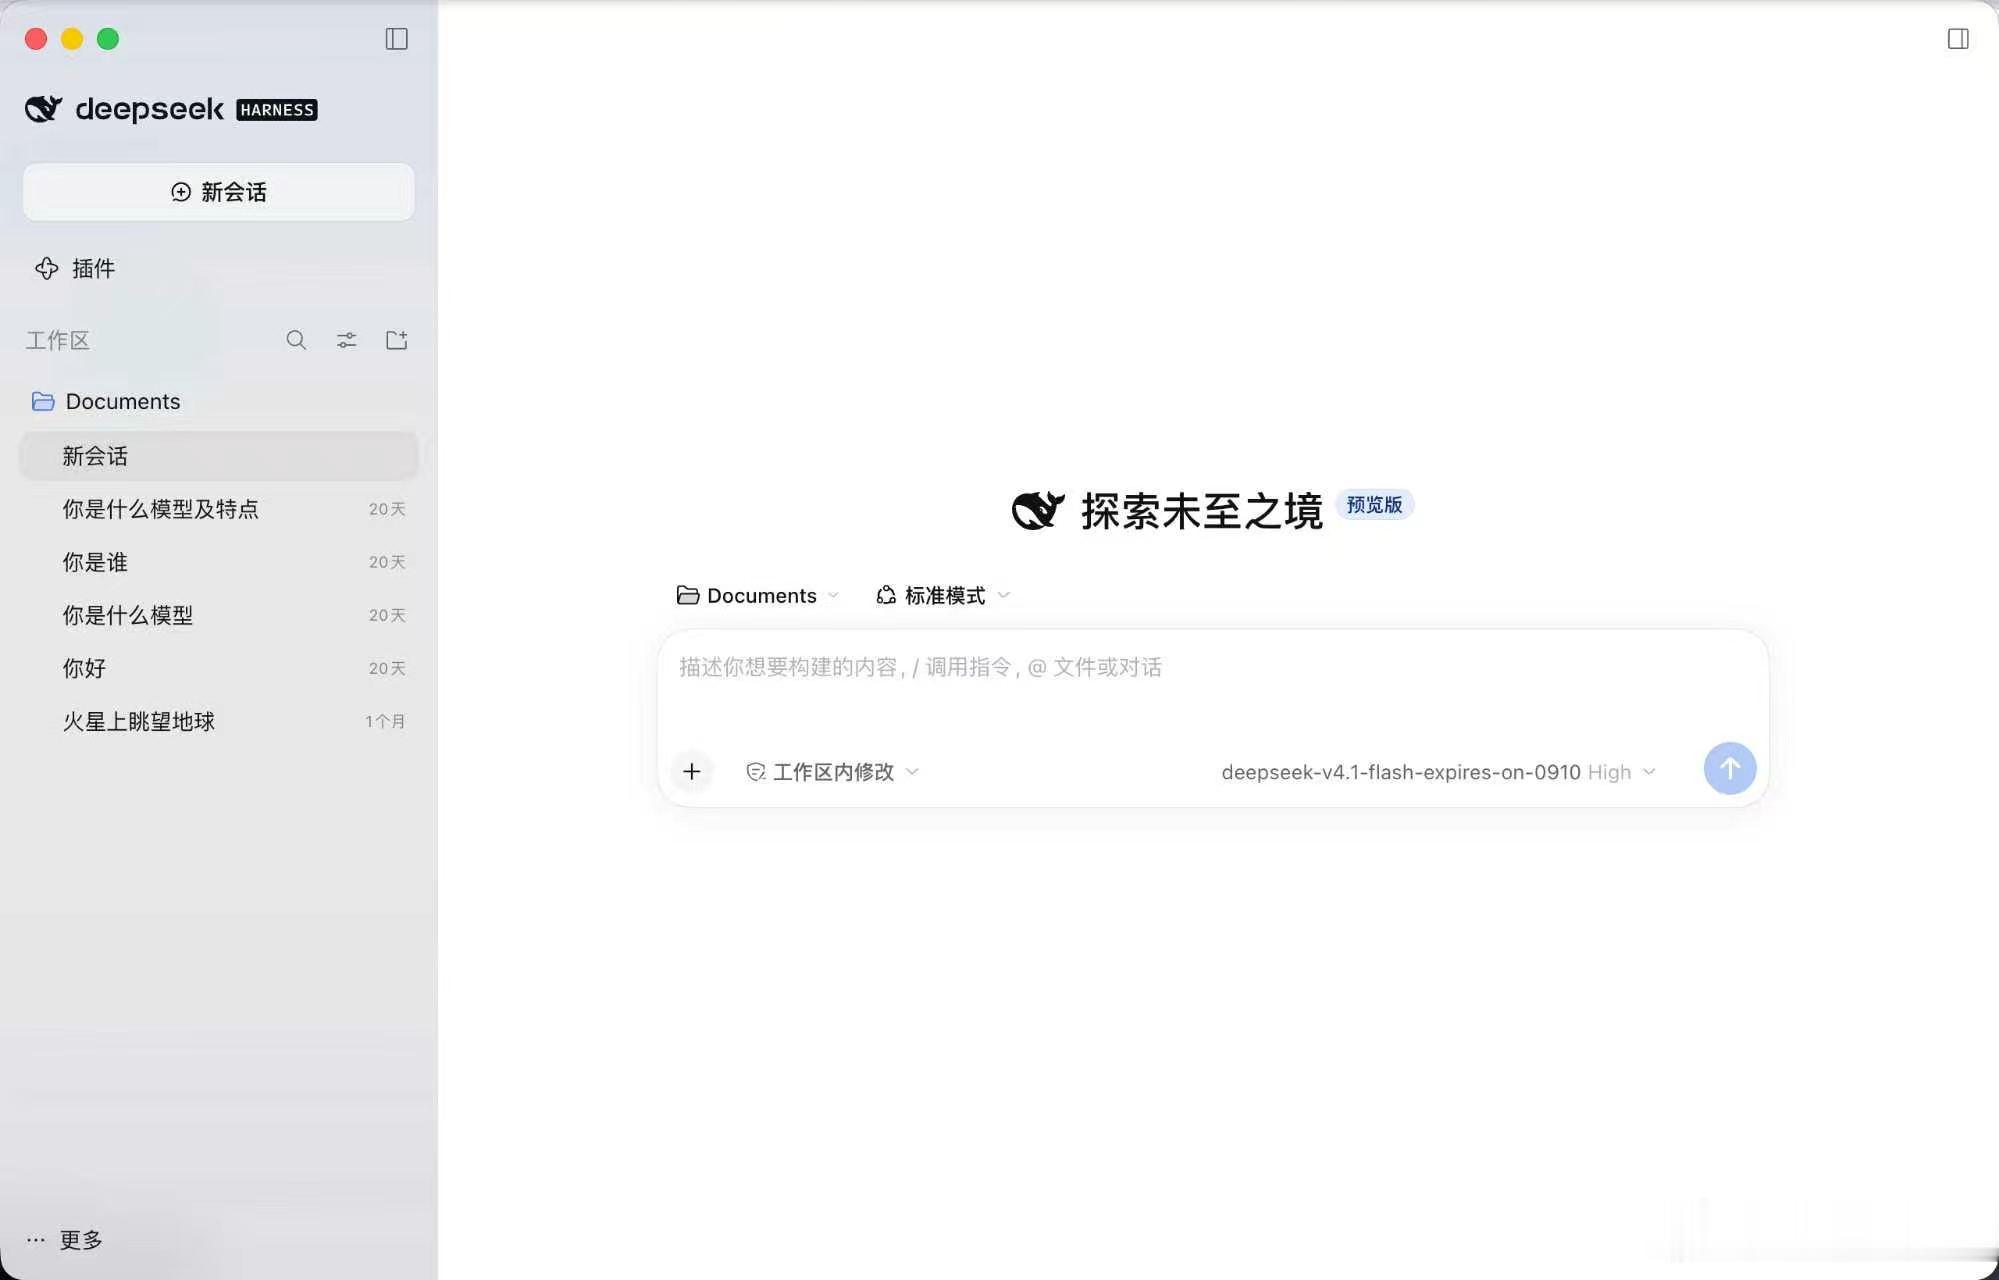Add a new workspace folder
This screenshot has width=1999, height=1280.
(396, 340)
